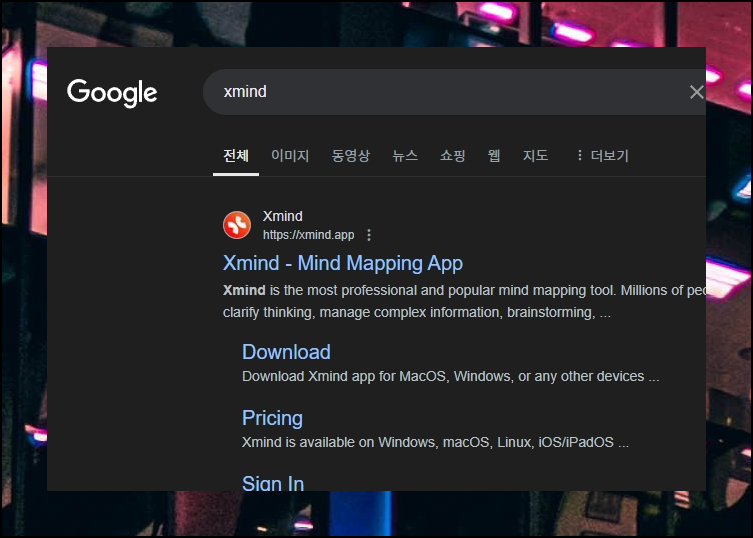Switch to the 이미지 tab
The image size is (753, 538).
tap(290, 156)
